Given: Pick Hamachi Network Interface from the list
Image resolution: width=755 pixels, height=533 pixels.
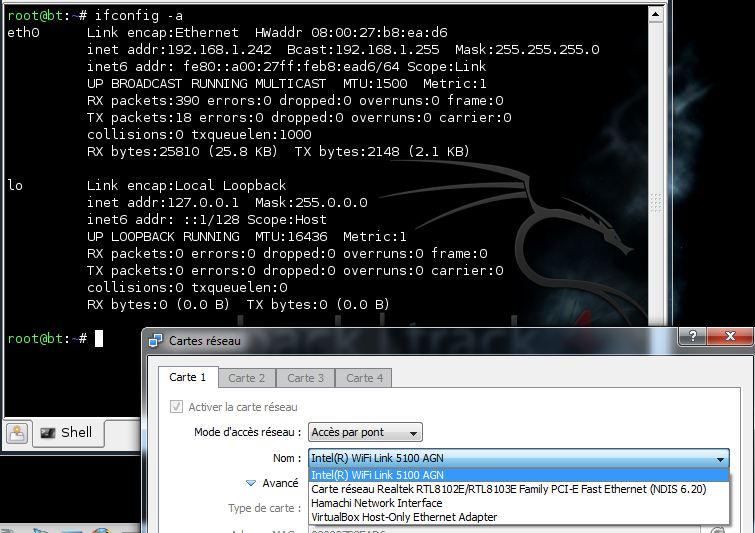Looking at the screenshot, I should click(519, 503).
